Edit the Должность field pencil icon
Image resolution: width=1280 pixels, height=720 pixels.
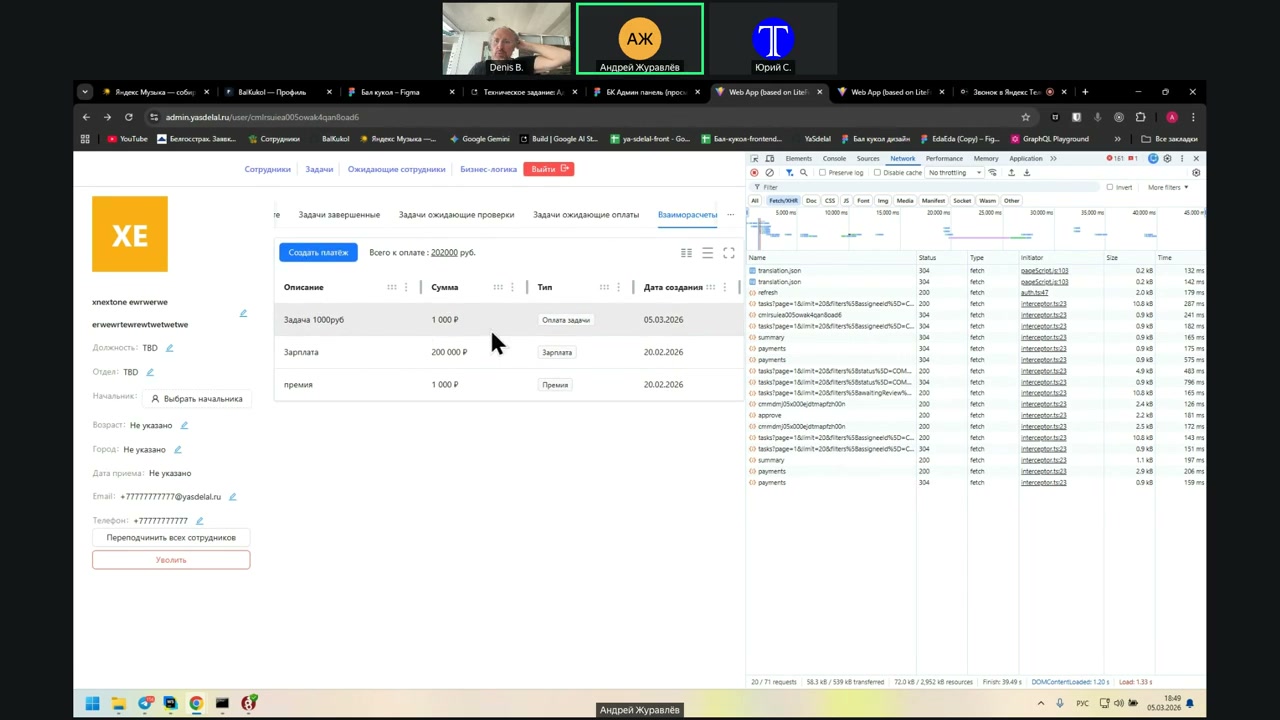click(169, 348)
